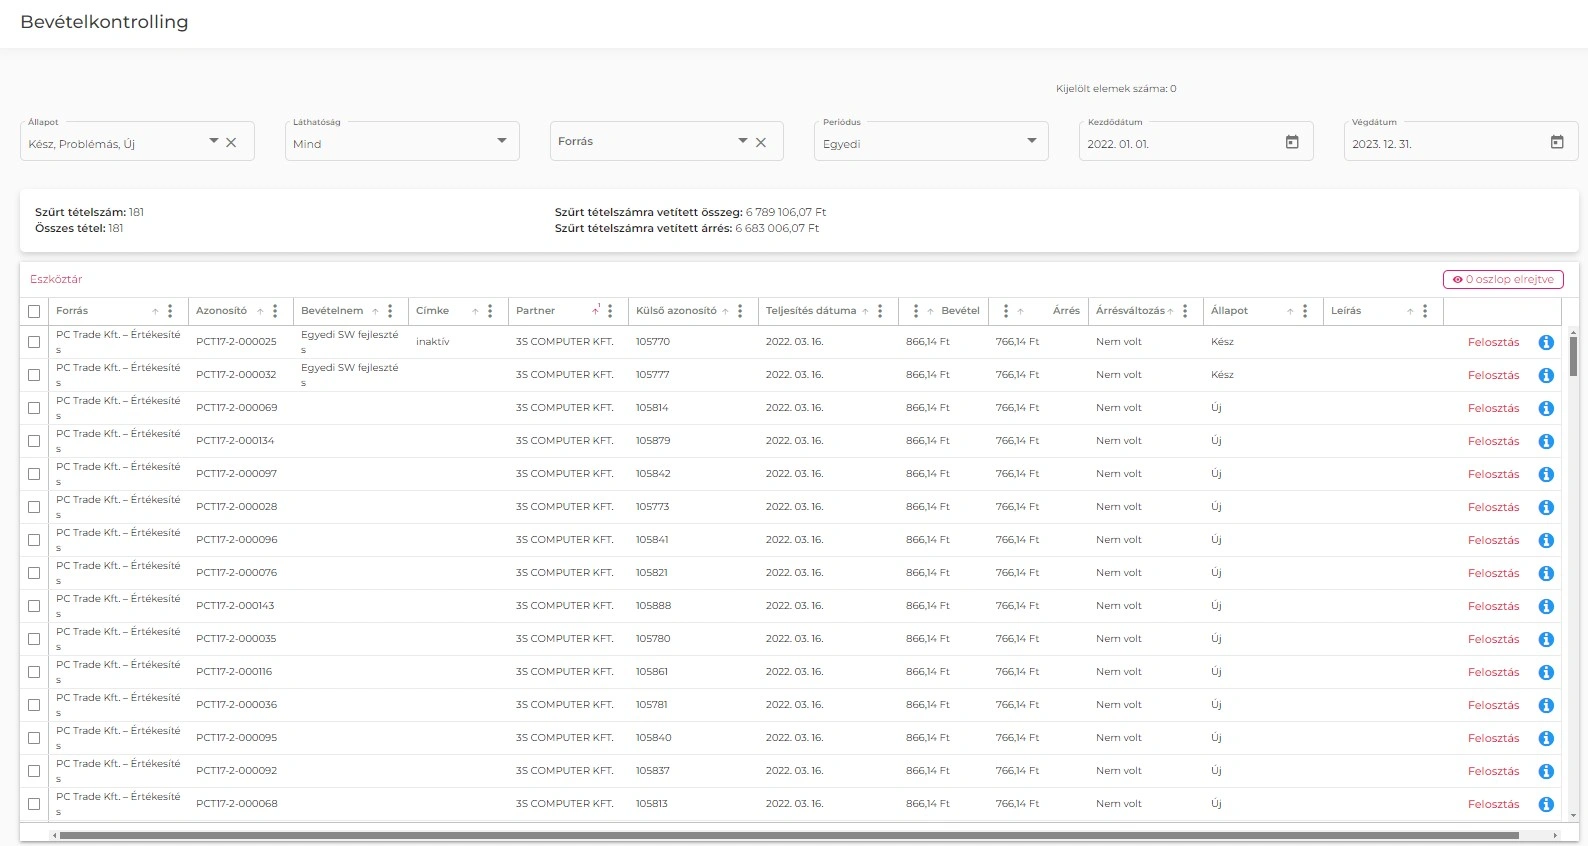Check the row PCT17-2-000032 checkbox

pos(34,375)
